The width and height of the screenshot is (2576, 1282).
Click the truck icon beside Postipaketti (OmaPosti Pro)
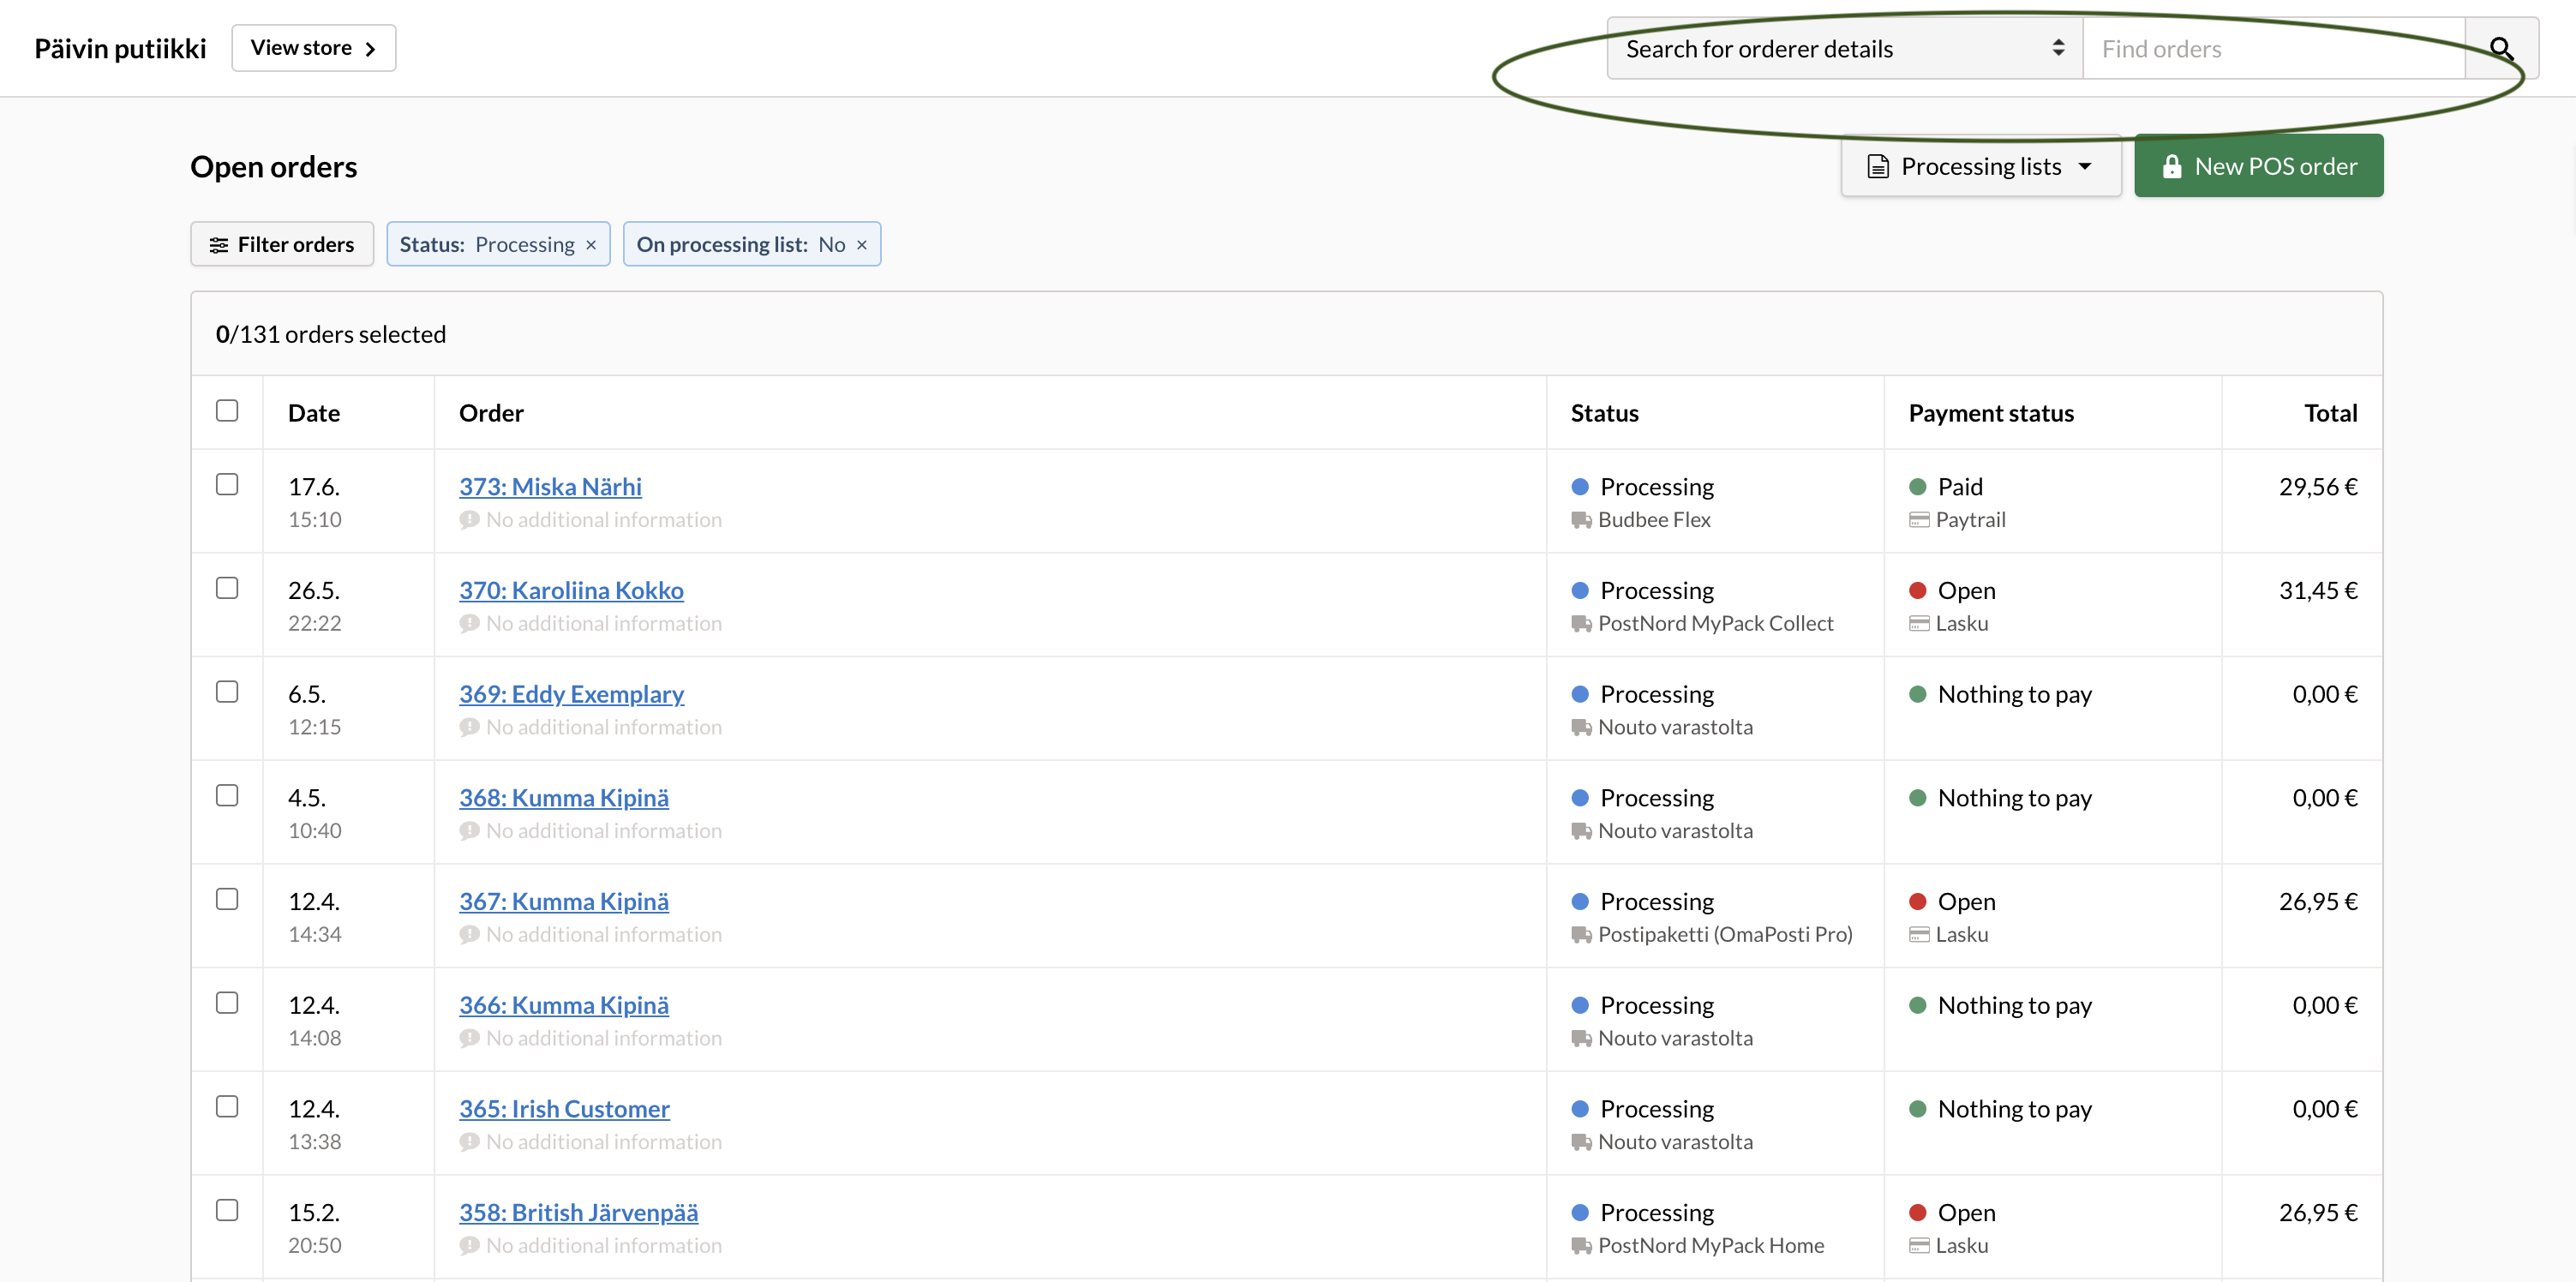click(x=1581, y=935)
